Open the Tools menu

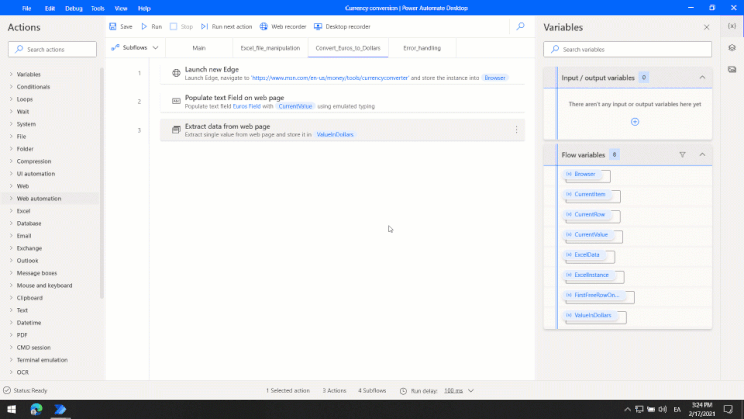(98, 8)
